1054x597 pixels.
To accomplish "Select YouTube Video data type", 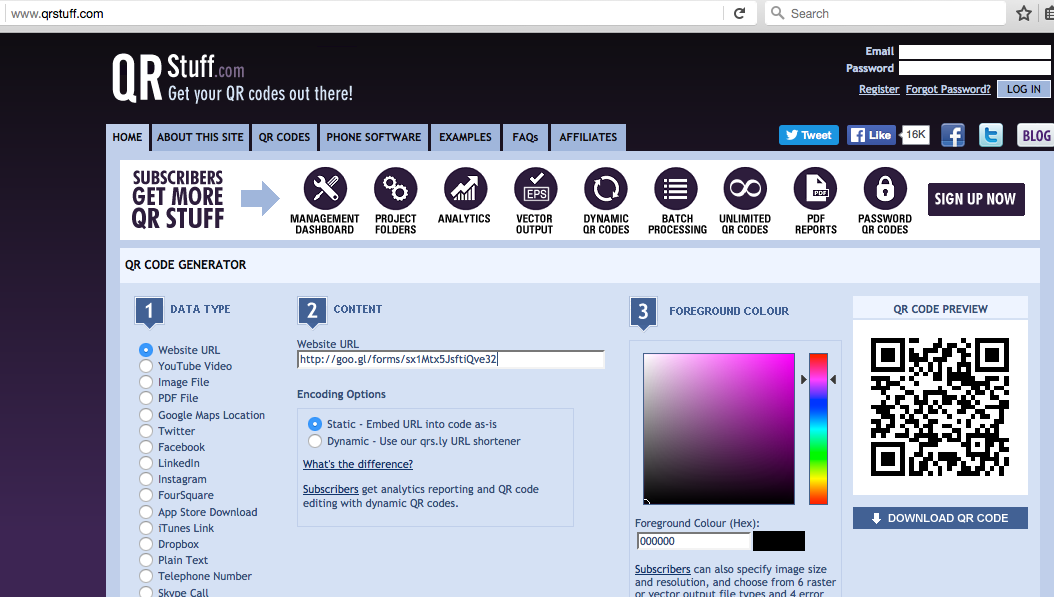I will [146, 366].
